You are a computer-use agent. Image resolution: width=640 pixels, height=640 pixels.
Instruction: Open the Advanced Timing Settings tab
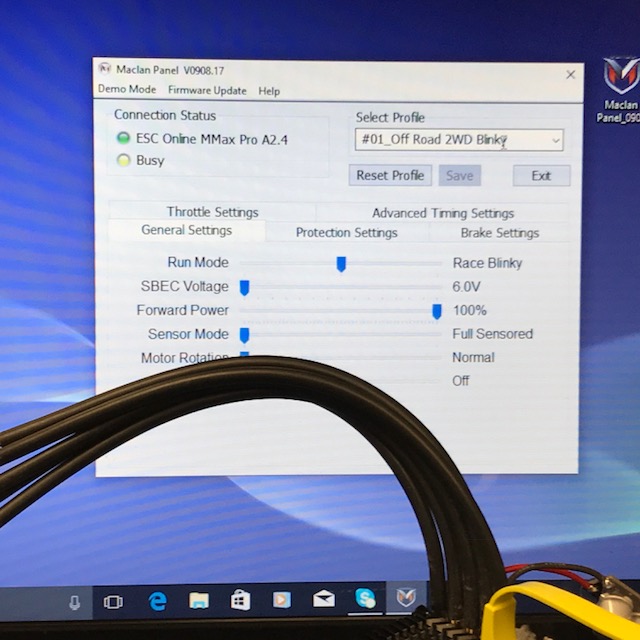pos(442,213)
